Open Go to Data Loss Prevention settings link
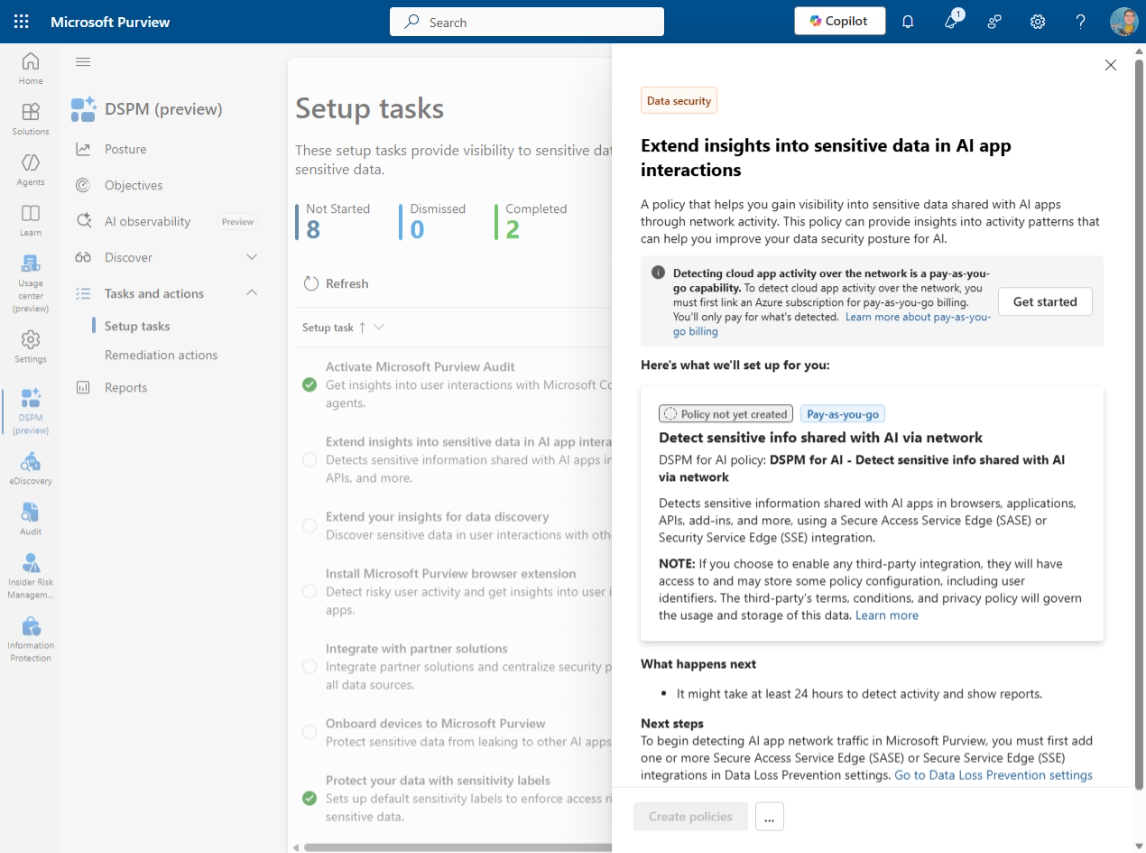 pyautogui.click(x=993, y=775)
